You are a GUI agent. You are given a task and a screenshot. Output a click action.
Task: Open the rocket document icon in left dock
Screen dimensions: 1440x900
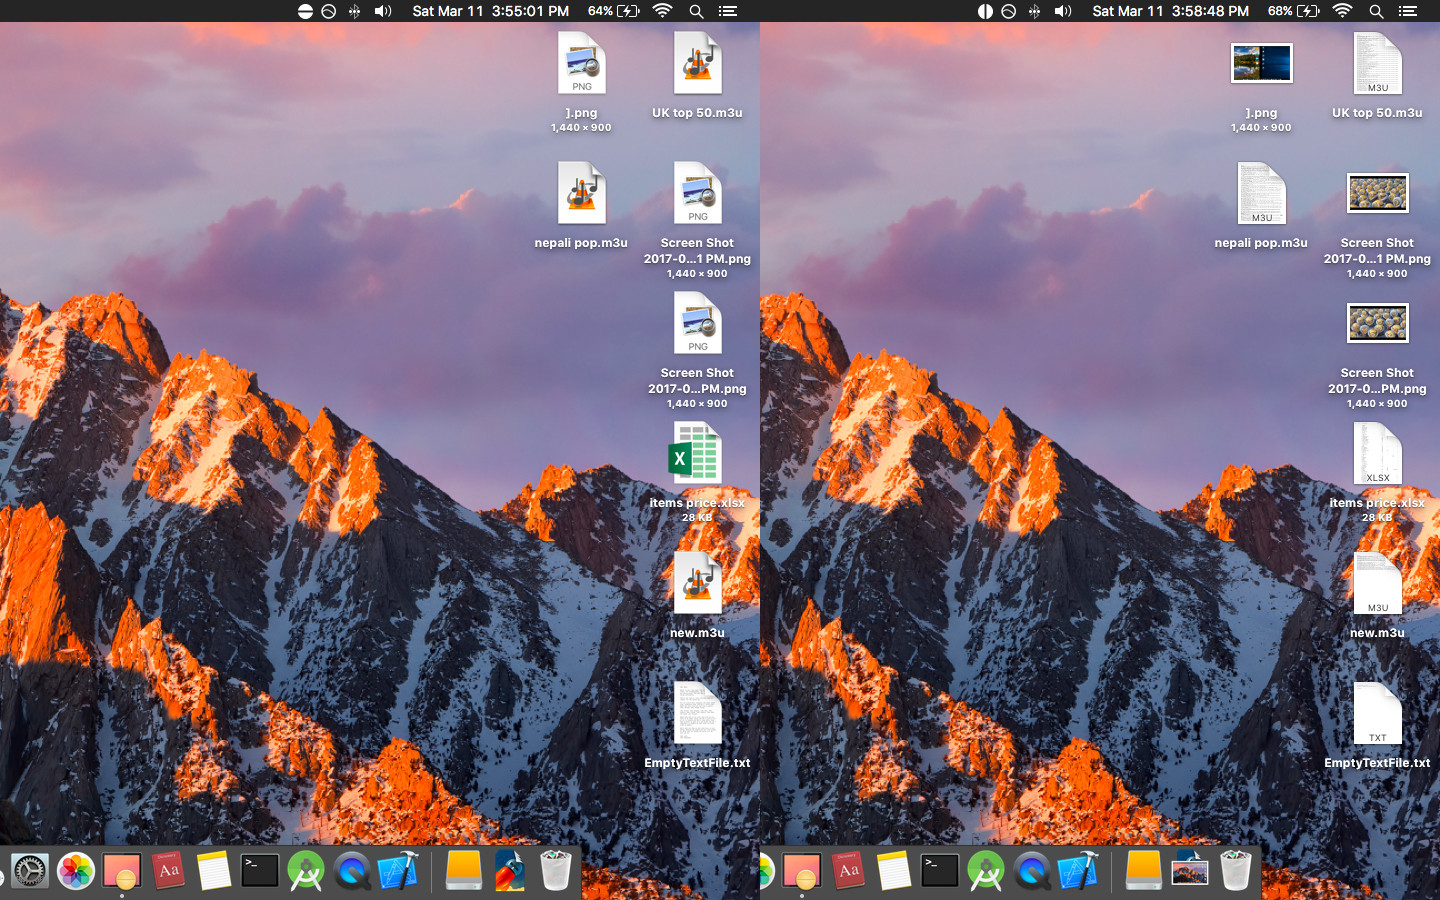coord(509,871)
